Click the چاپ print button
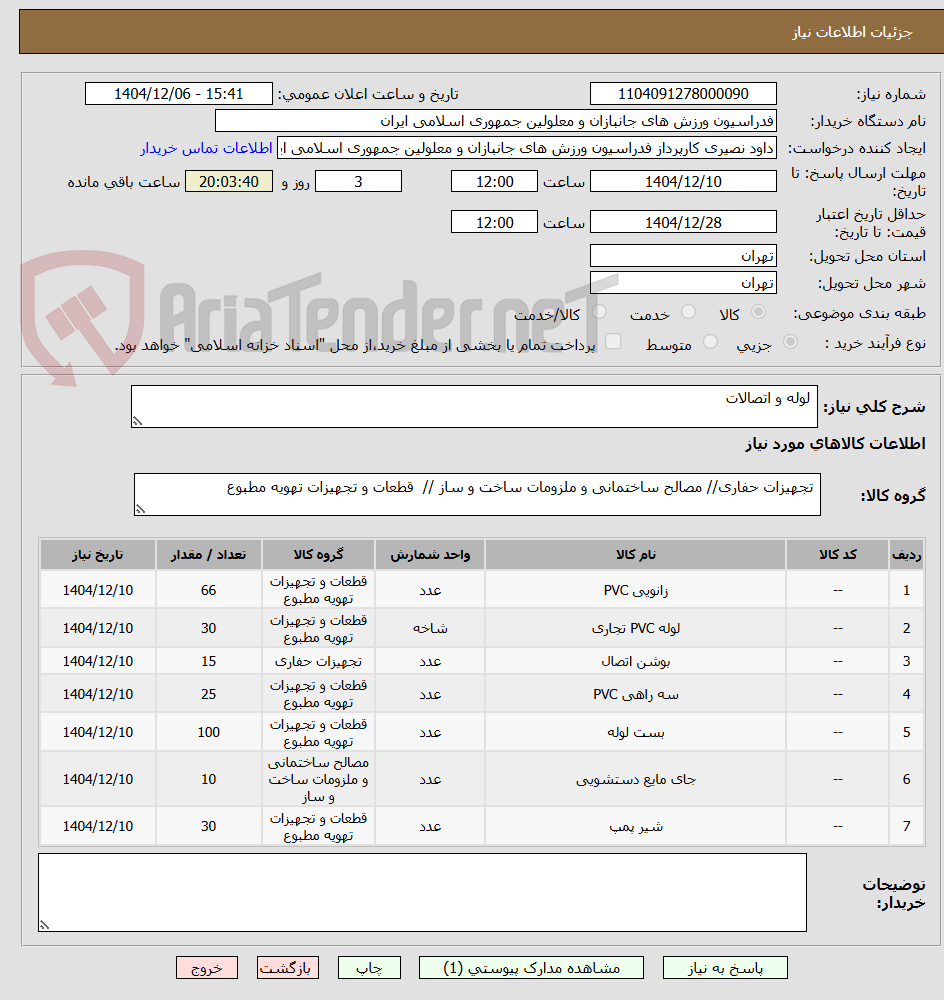 [369, 967]
